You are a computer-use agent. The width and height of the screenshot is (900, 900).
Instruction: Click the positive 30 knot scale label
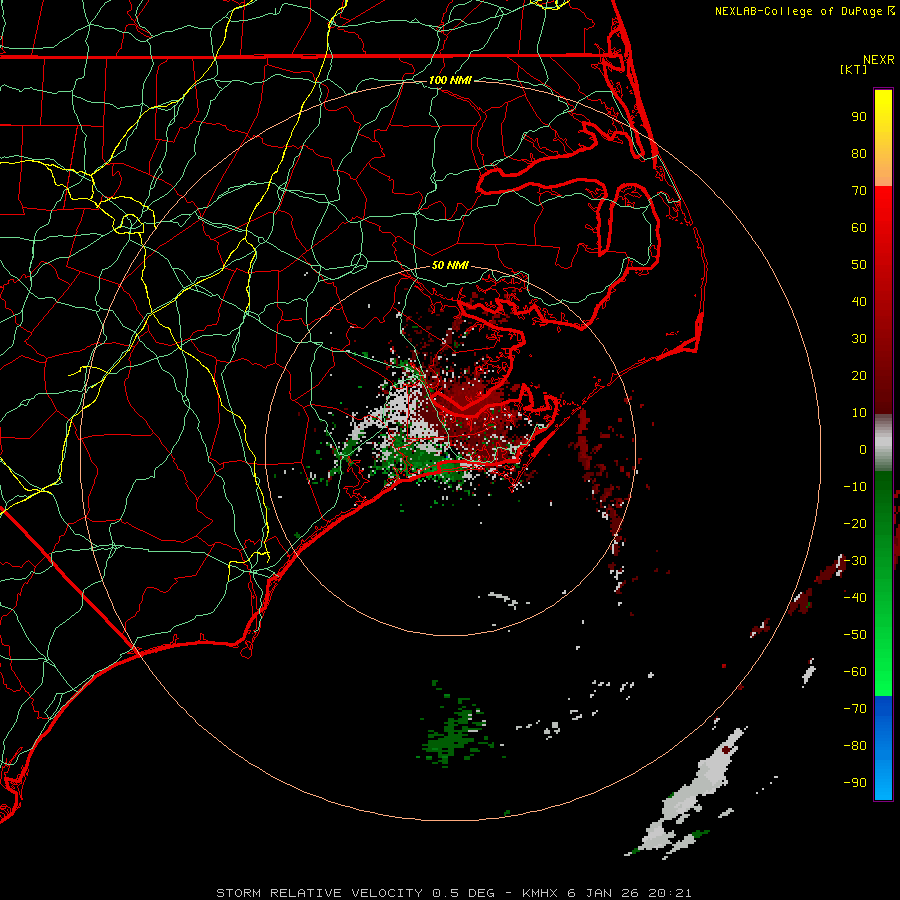pos(859,339)
